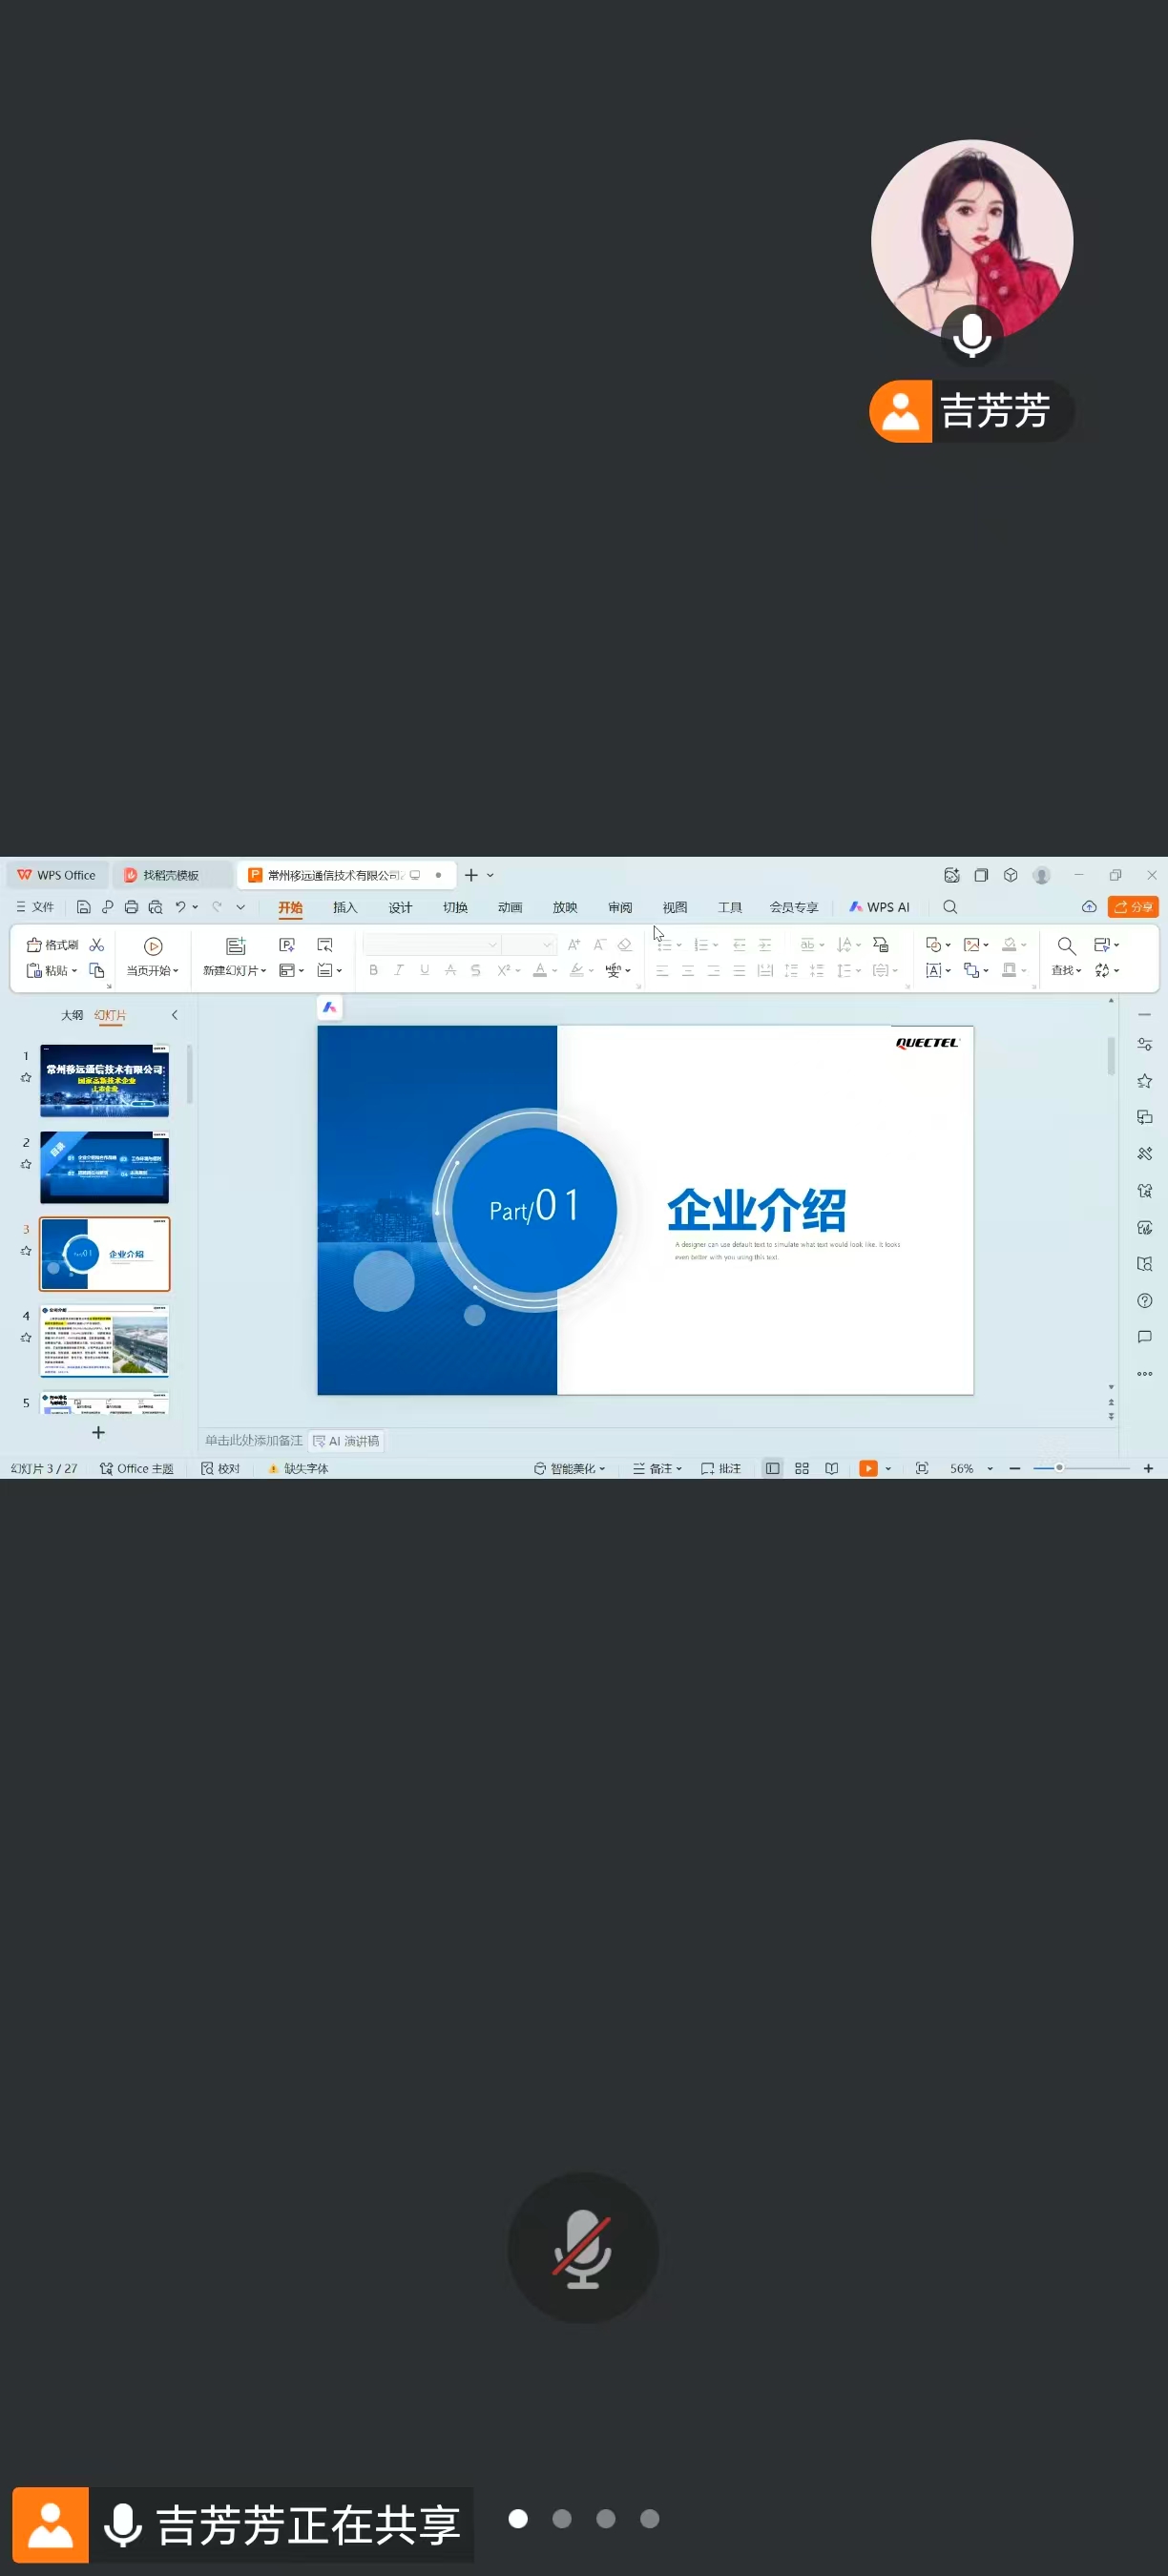Toggle normal view in status bar

coord(772,1468)
